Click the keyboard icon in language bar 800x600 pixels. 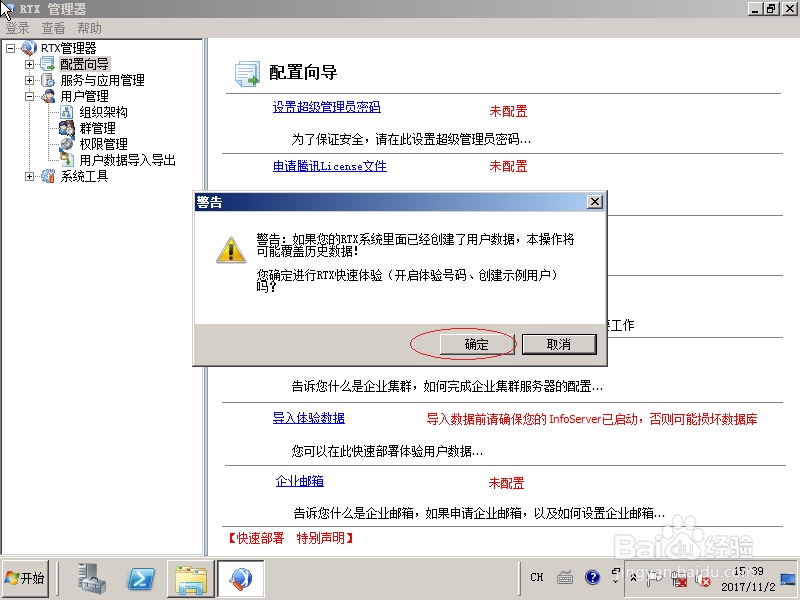click(565, 577)
